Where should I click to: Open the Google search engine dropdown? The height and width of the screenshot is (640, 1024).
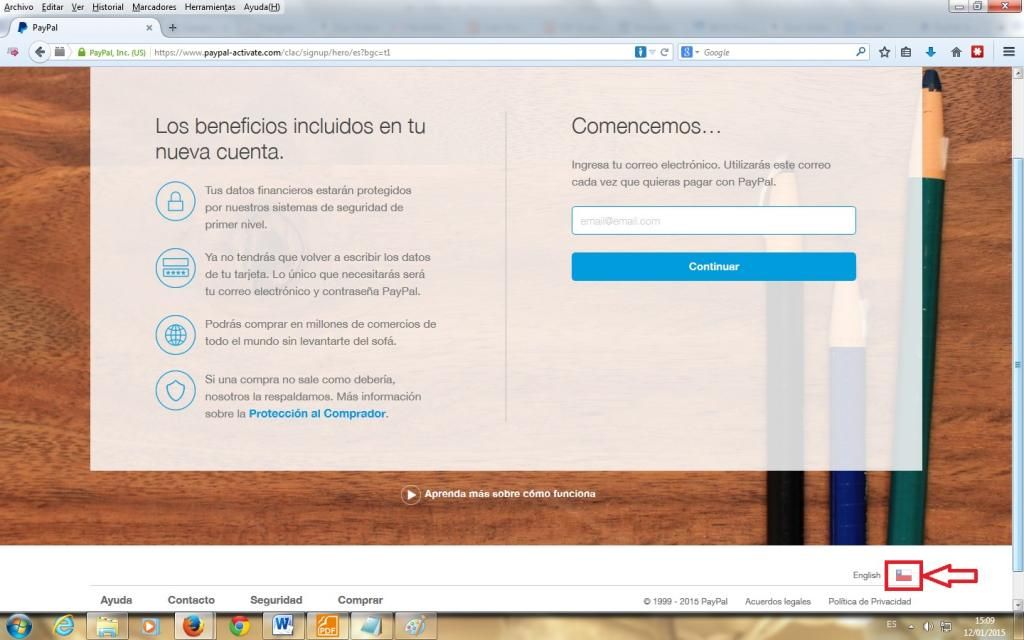coord(690,52)
